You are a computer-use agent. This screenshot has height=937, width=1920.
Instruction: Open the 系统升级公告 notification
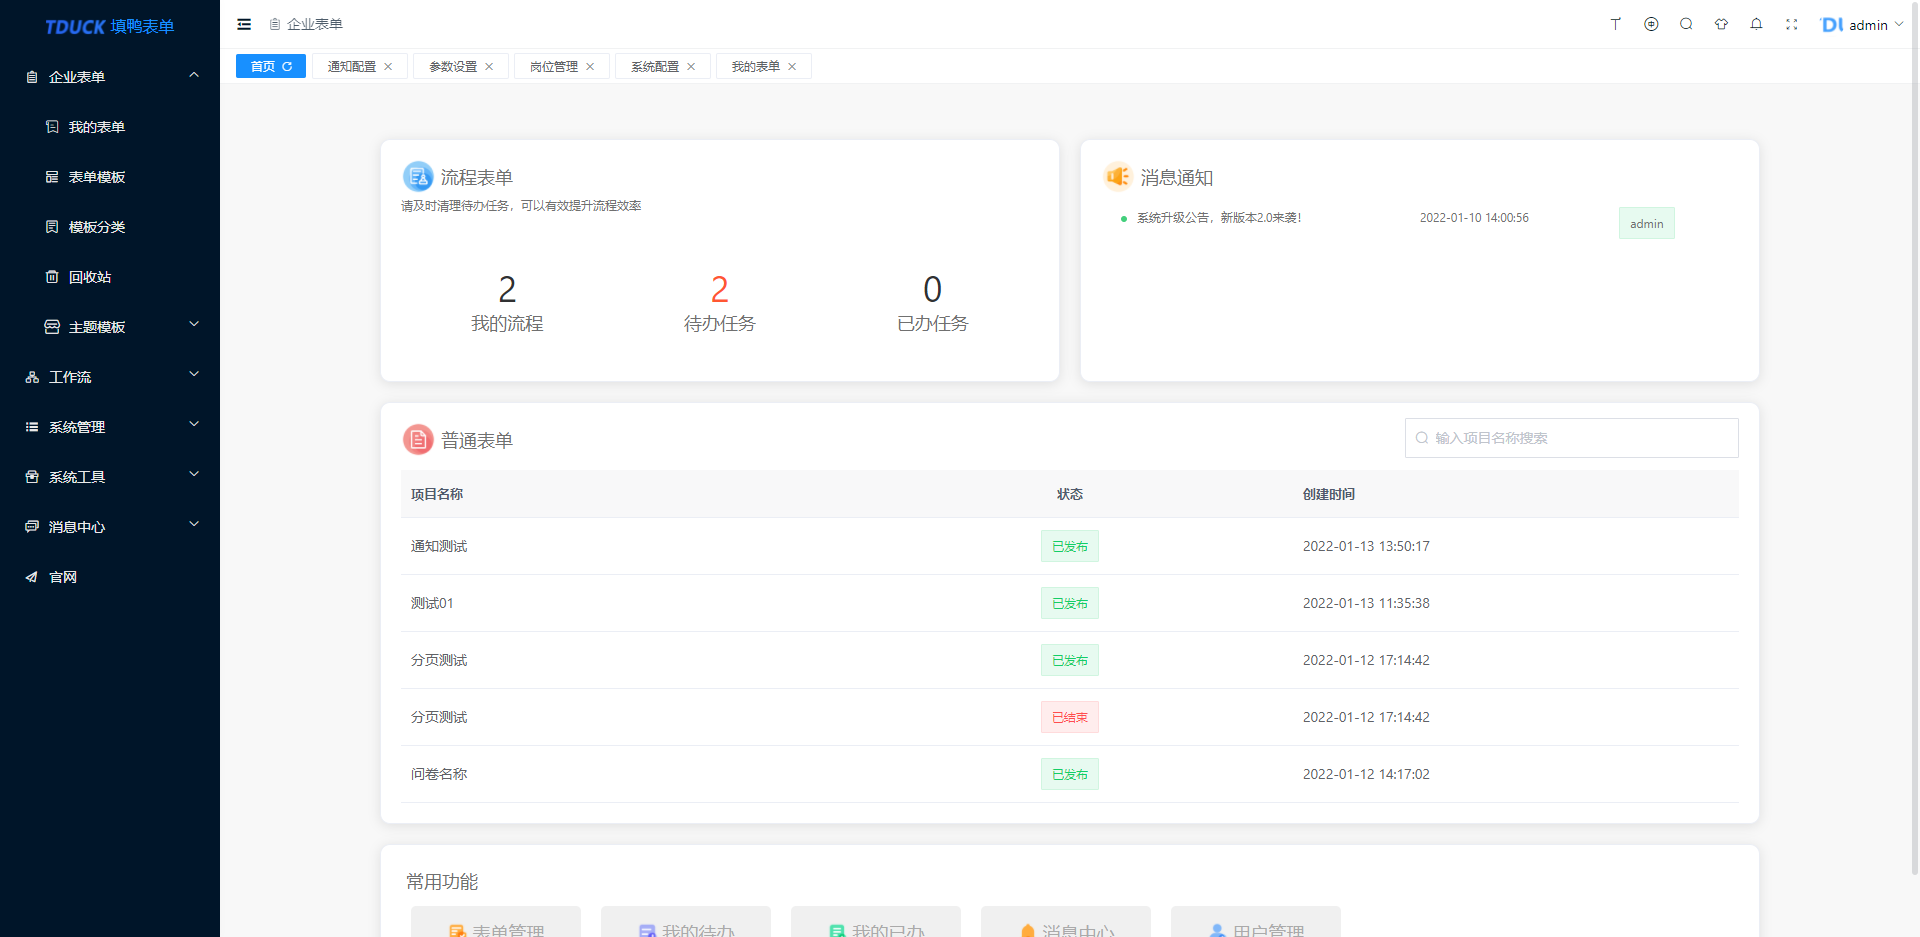pos(1219,218)
